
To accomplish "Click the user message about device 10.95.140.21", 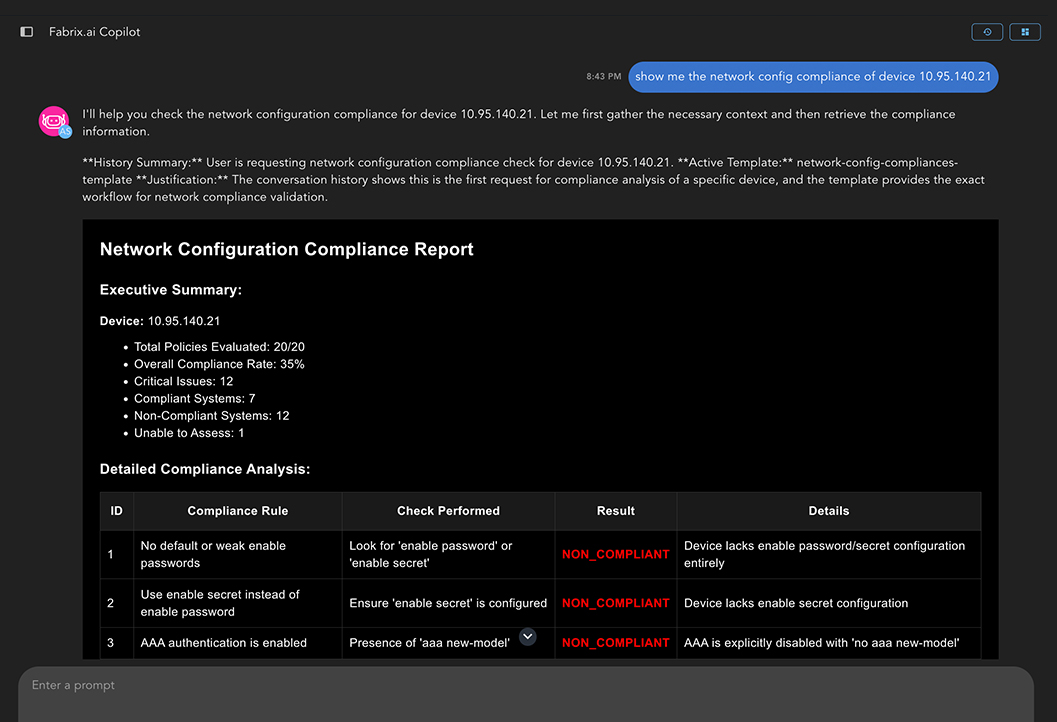I will (812, 76).
